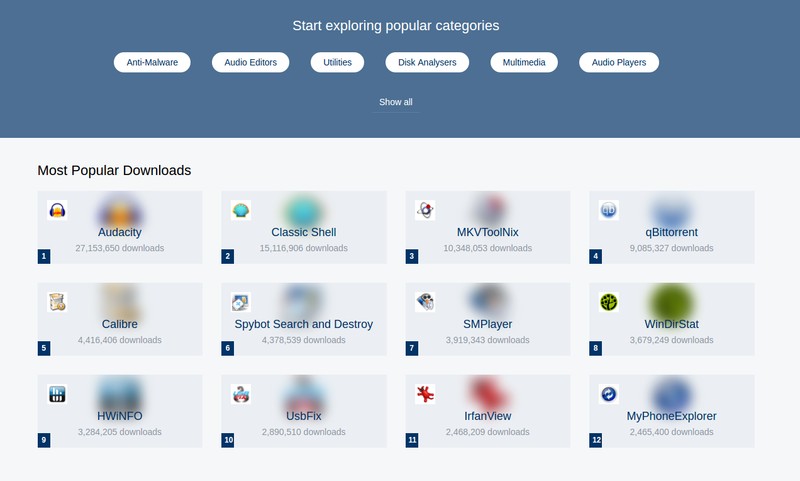Click '3,919,343 downloads' text
This screenshot has width=800, height=481.
pos(488,340)
